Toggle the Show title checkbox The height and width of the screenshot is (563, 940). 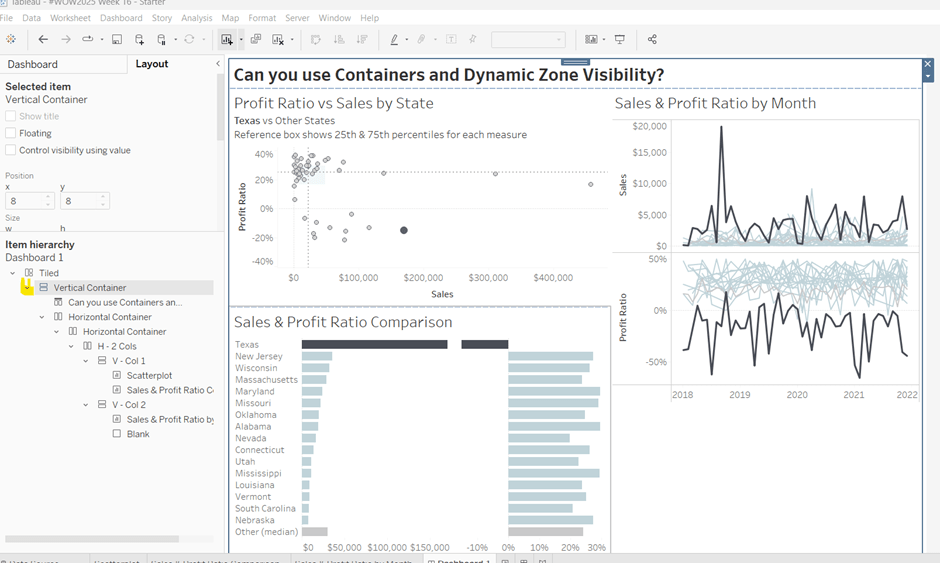pos(11,116)
